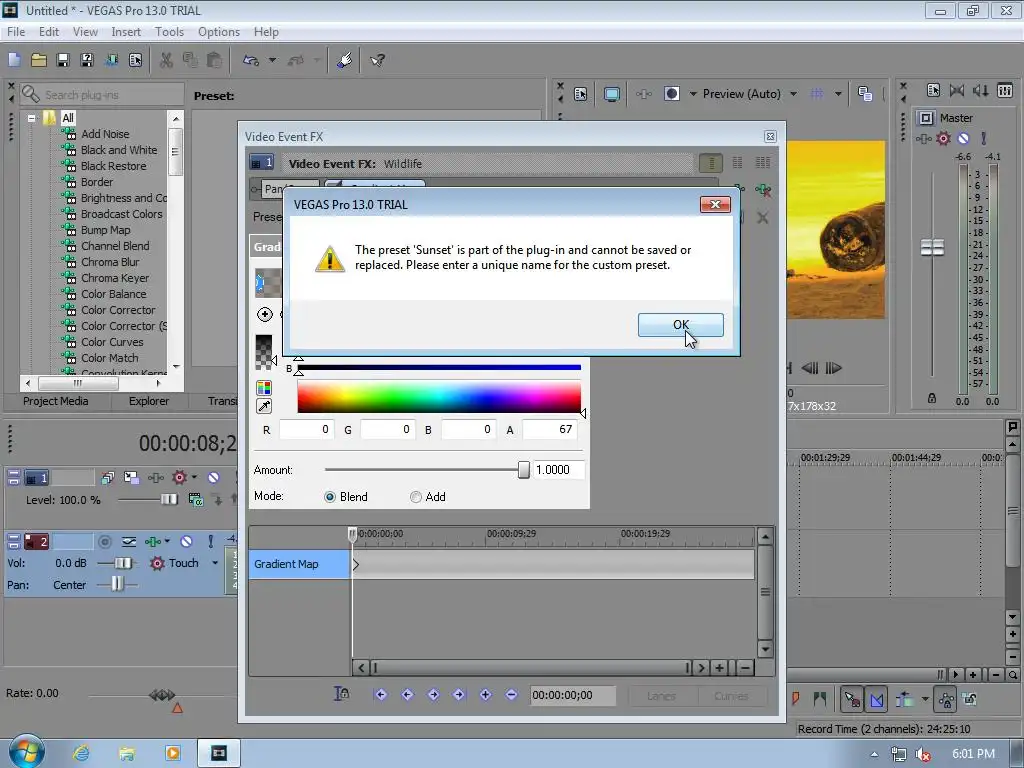Screen dimensions: 1024x768
Task: Open track 1 FX gear dropdown arrow
Action: tap(194, 478)
